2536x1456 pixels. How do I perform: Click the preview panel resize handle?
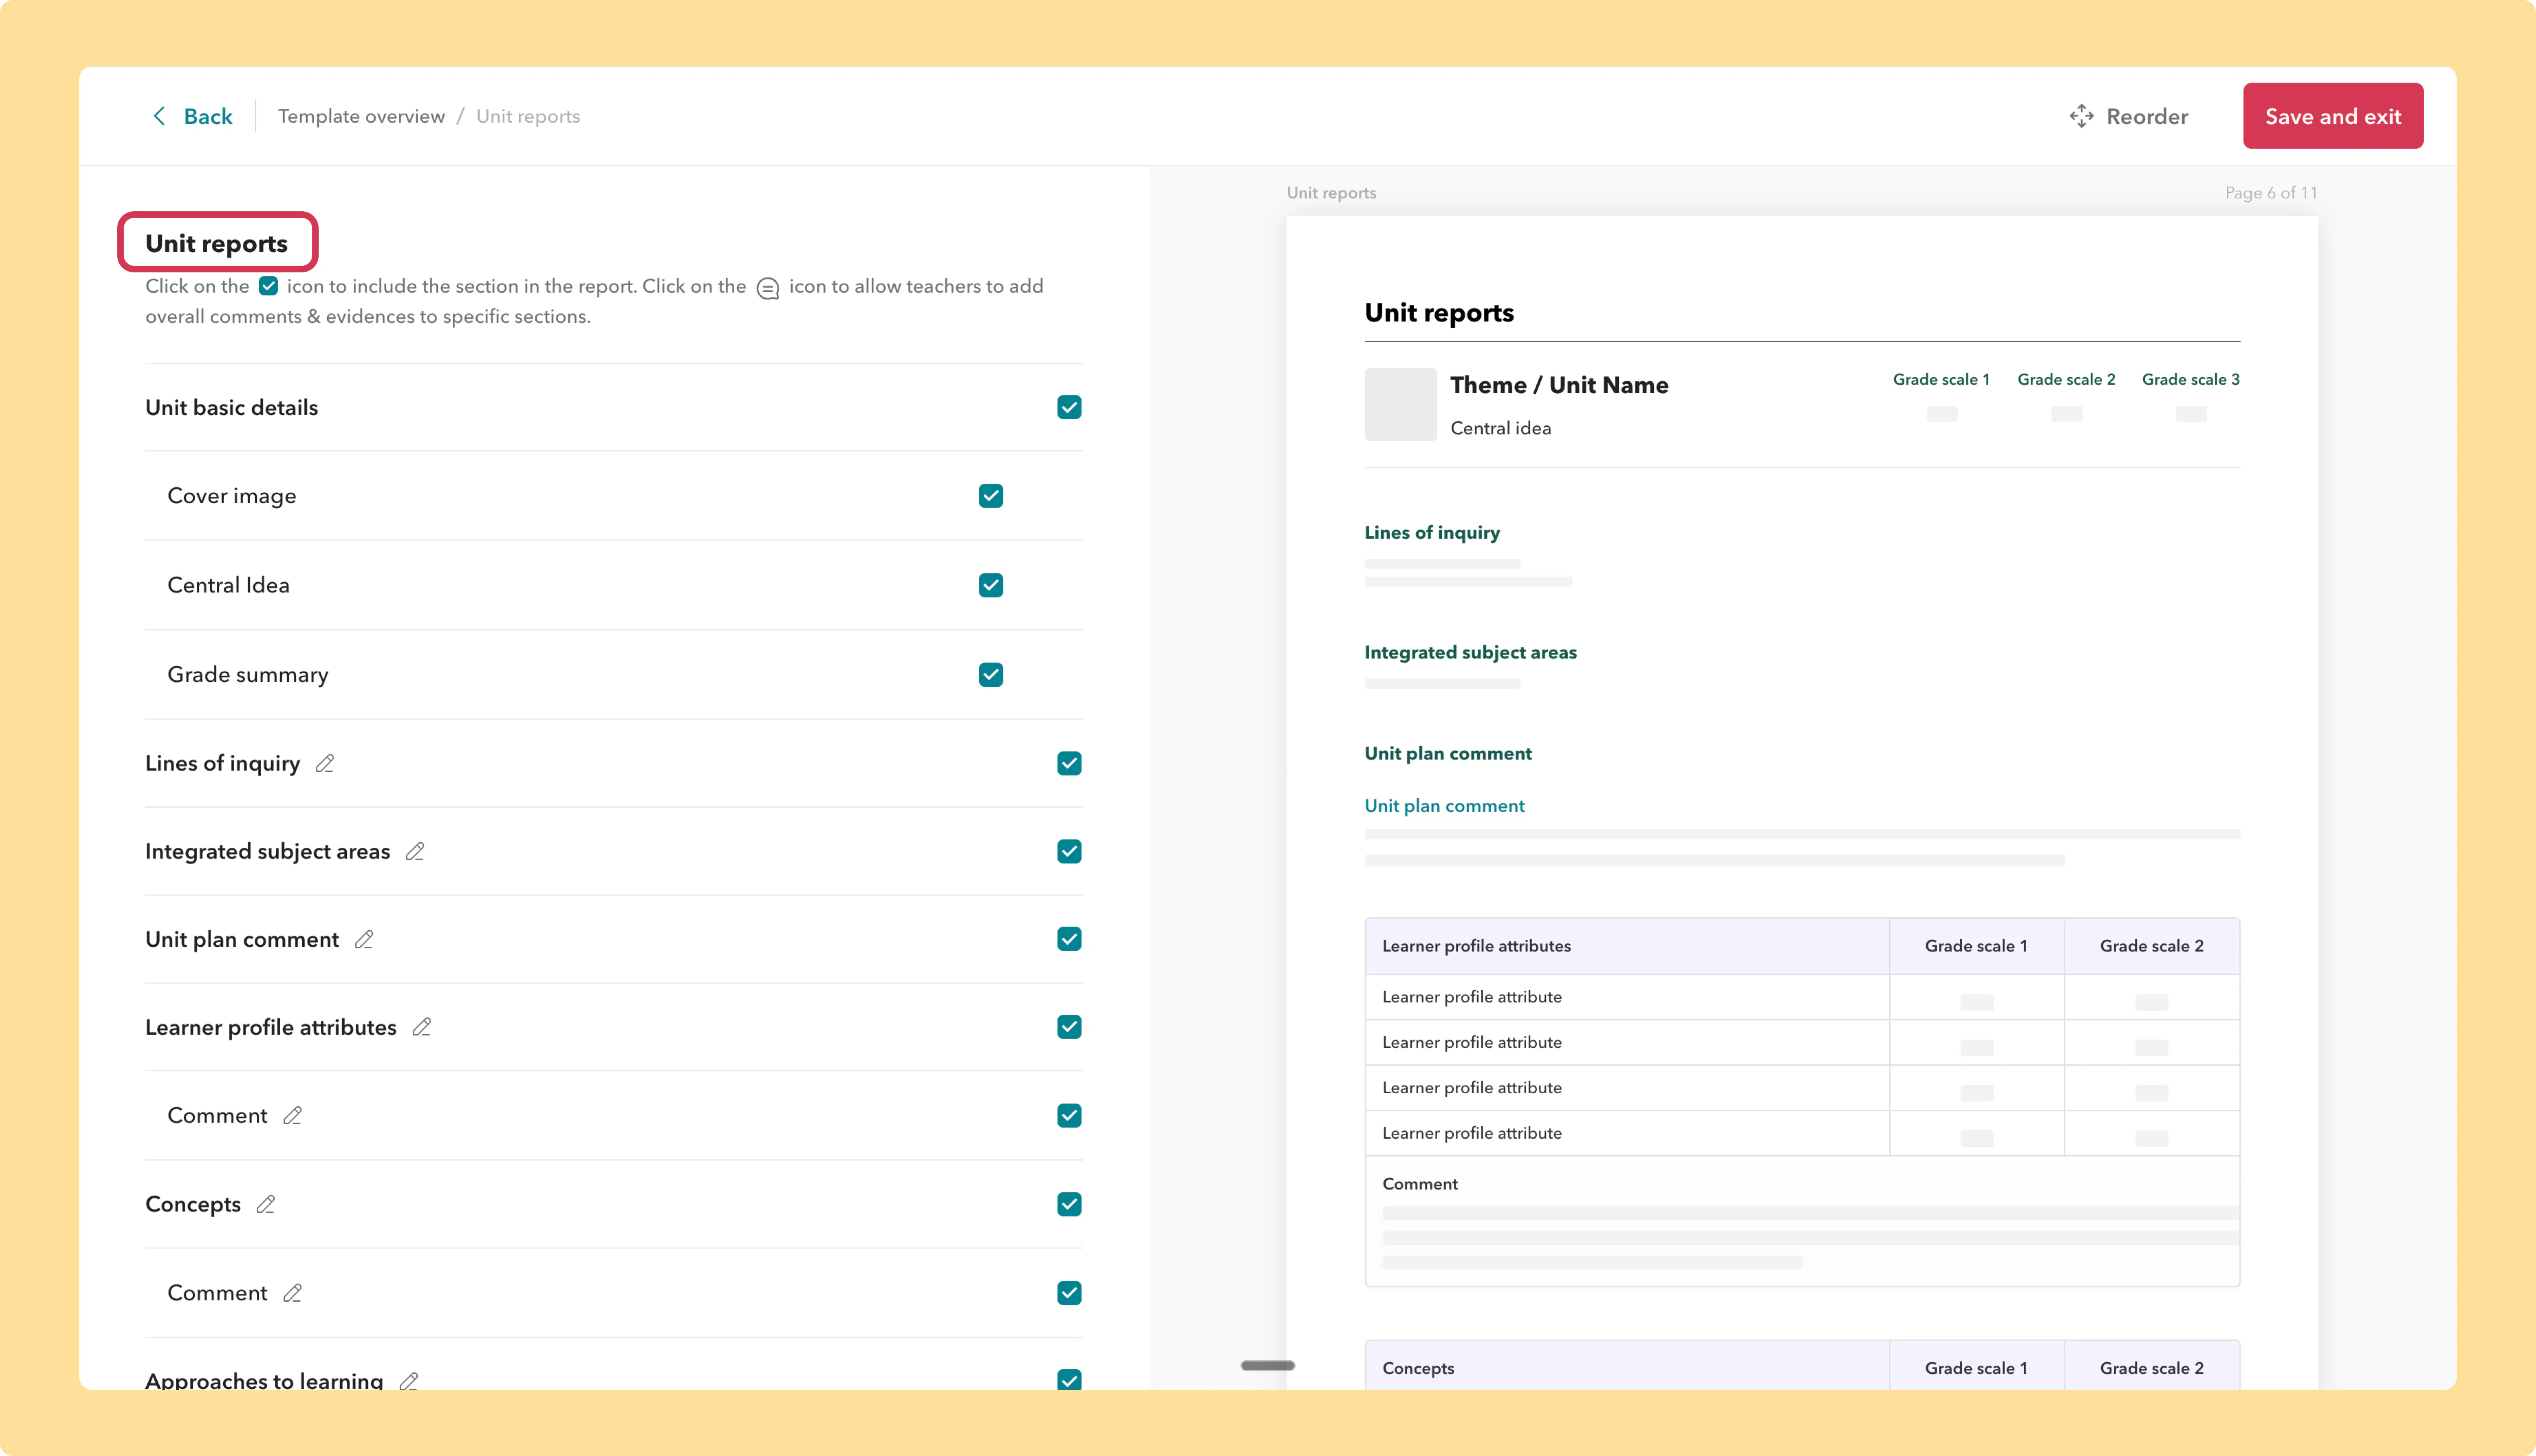tap(1267, 1365)
